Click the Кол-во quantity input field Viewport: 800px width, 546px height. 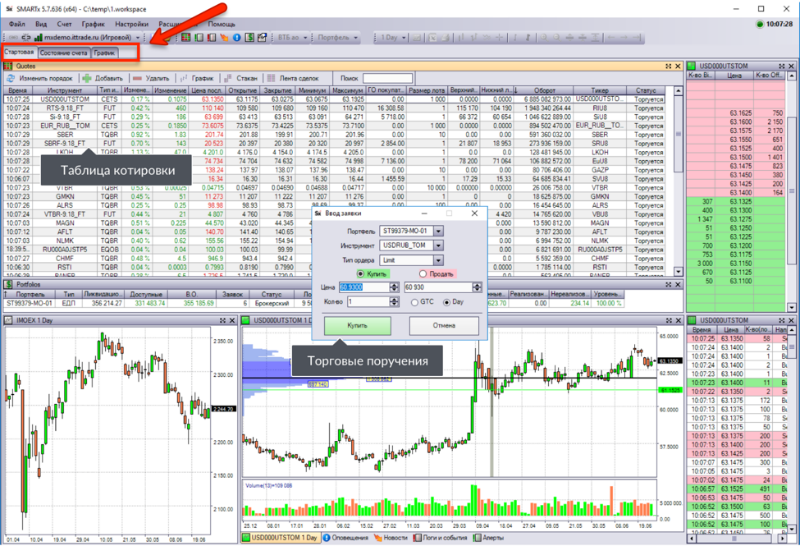pyautogui.click(x=368, y=302)
